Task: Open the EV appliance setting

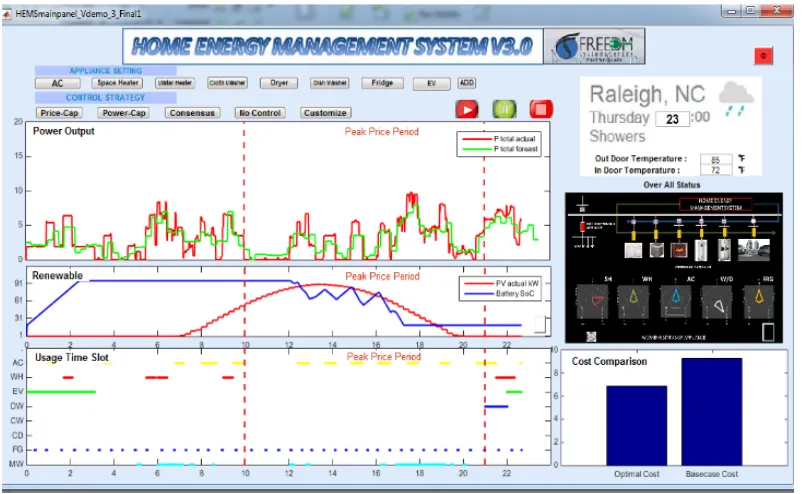Action: 432,83
